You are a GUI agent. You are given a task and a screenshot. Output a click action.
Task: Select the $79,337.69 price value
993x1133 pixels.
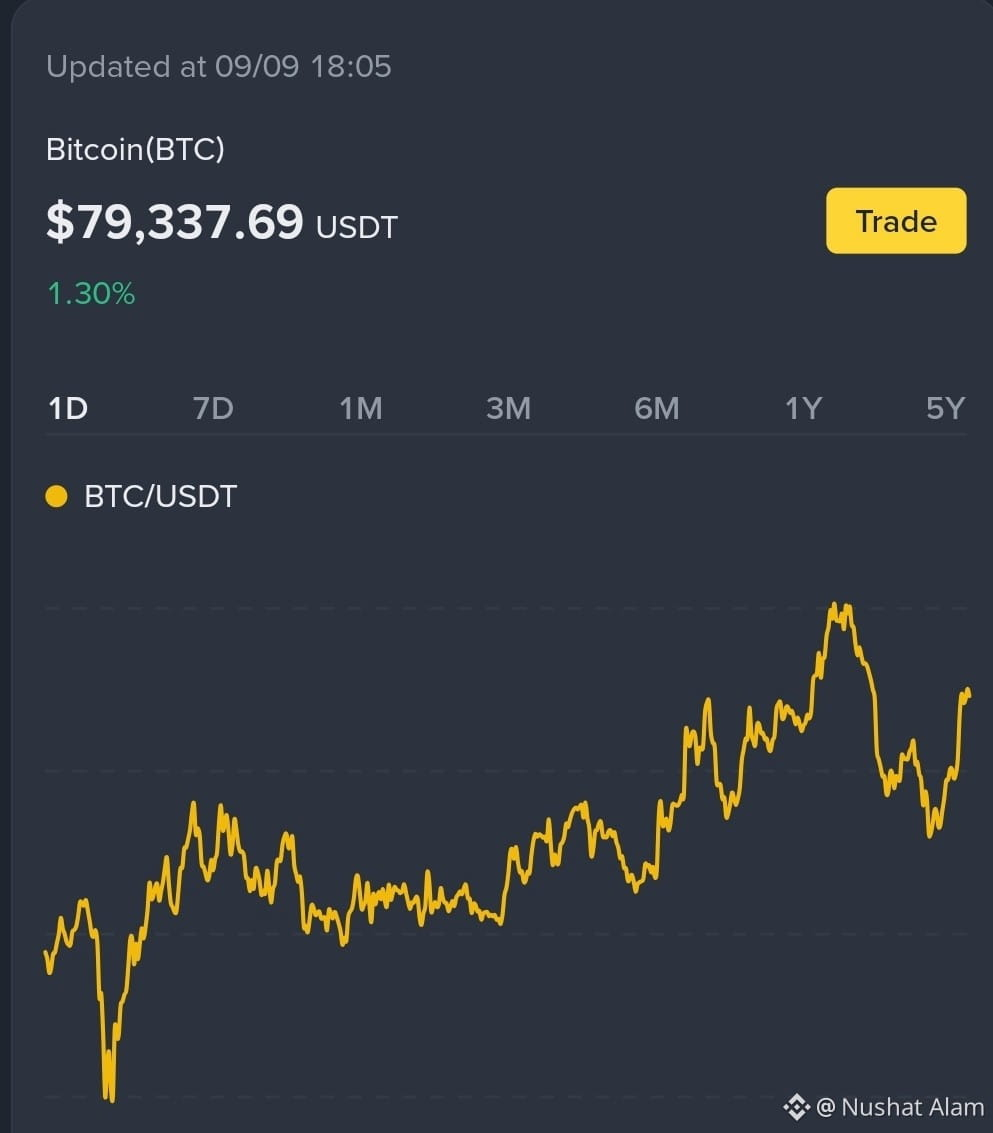174,221
